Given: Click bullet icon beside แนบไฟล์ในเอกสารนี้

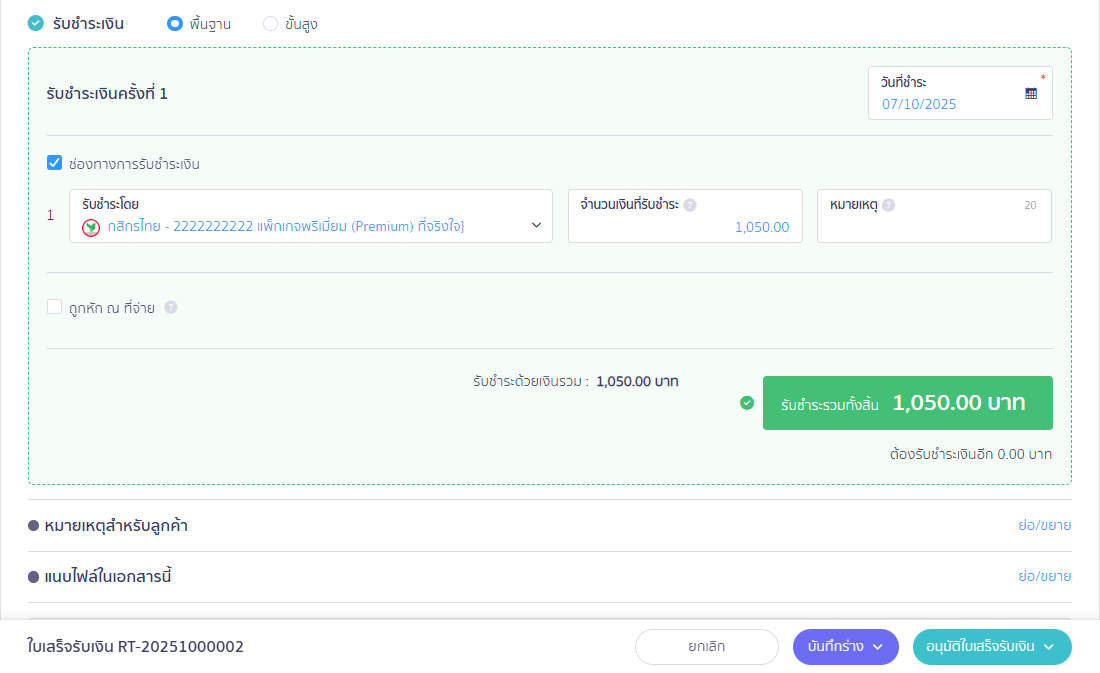Looking at the screenshot, I should pyautogui.click(x=34, y=577).
